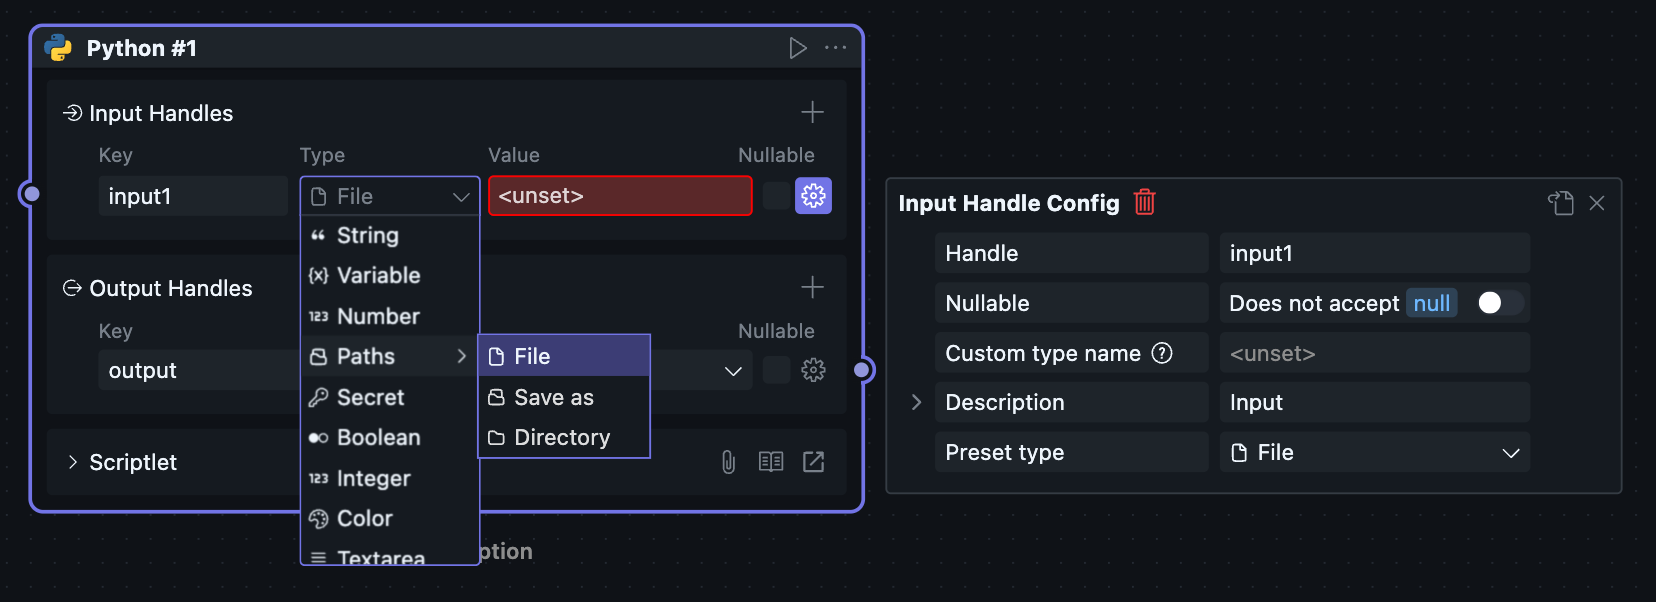The image size is (1656, 602).
Task: Close the Input Handle Config panel
Action: (x=1597, y=203)
